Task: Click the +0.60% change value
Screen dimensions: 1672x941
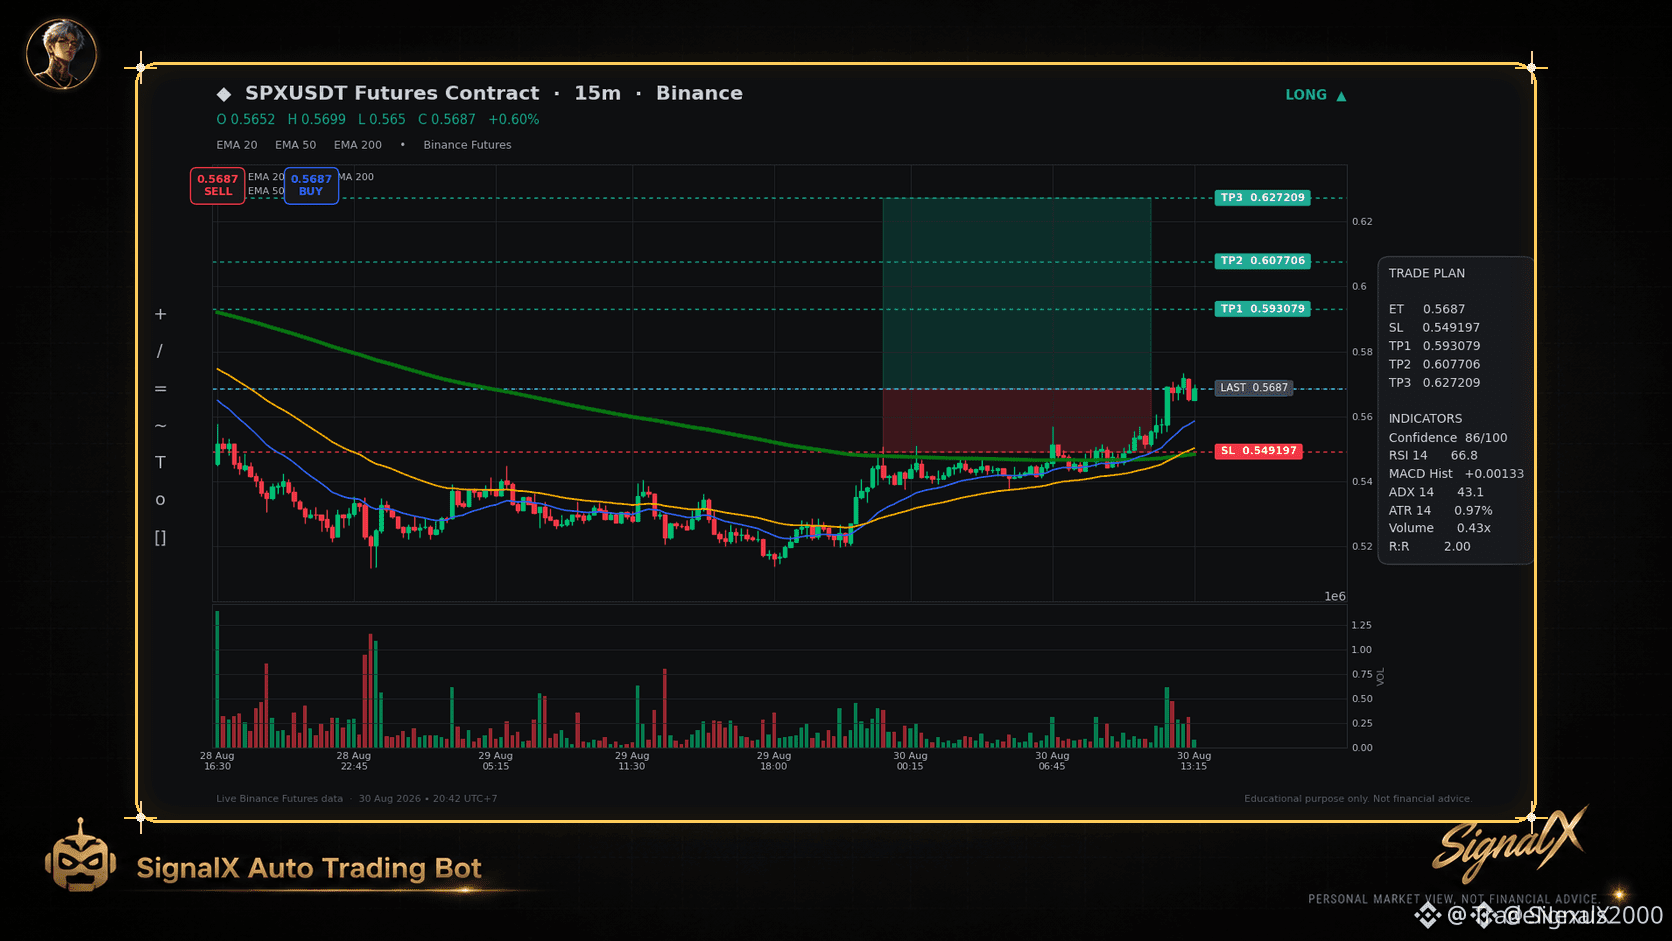Action: [x=514, y=119]
